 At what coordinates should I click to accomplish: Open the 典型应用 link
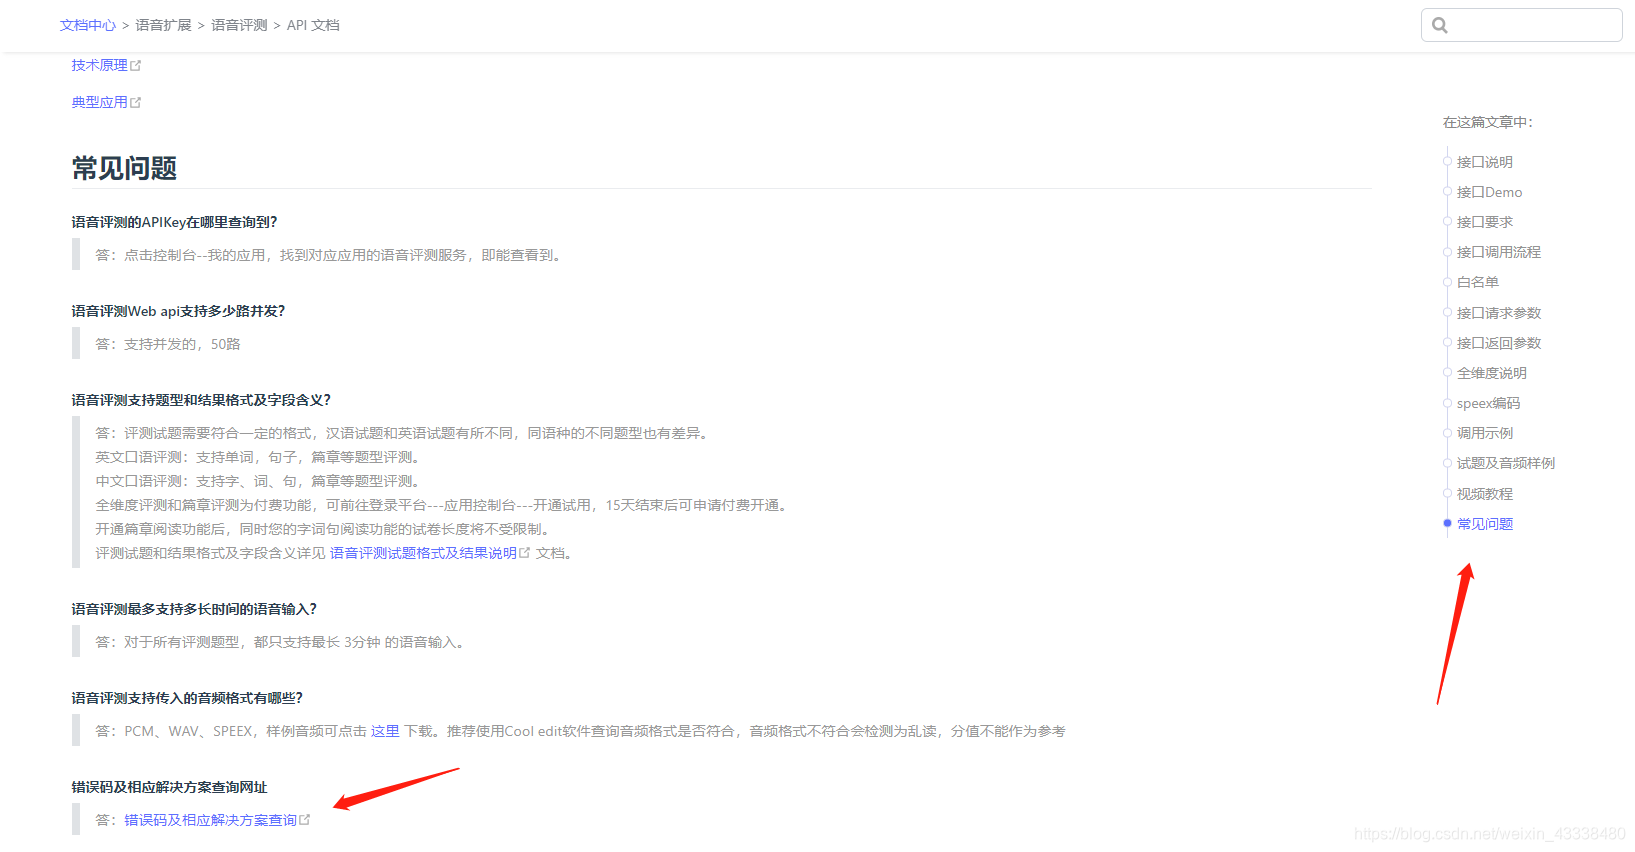click(x=100, y=102)
